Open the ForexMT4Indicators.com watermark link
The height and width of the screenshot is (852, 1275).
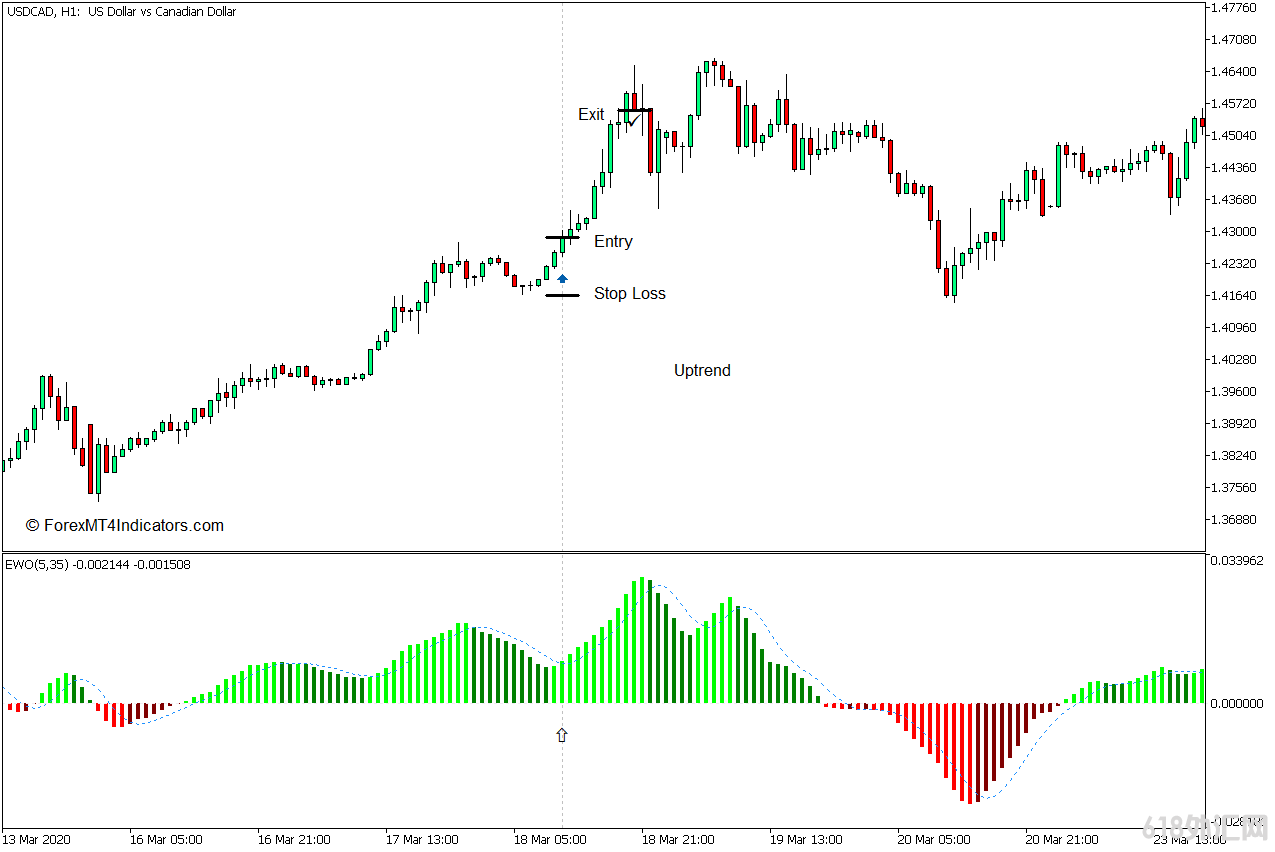(x=124, y=526)
